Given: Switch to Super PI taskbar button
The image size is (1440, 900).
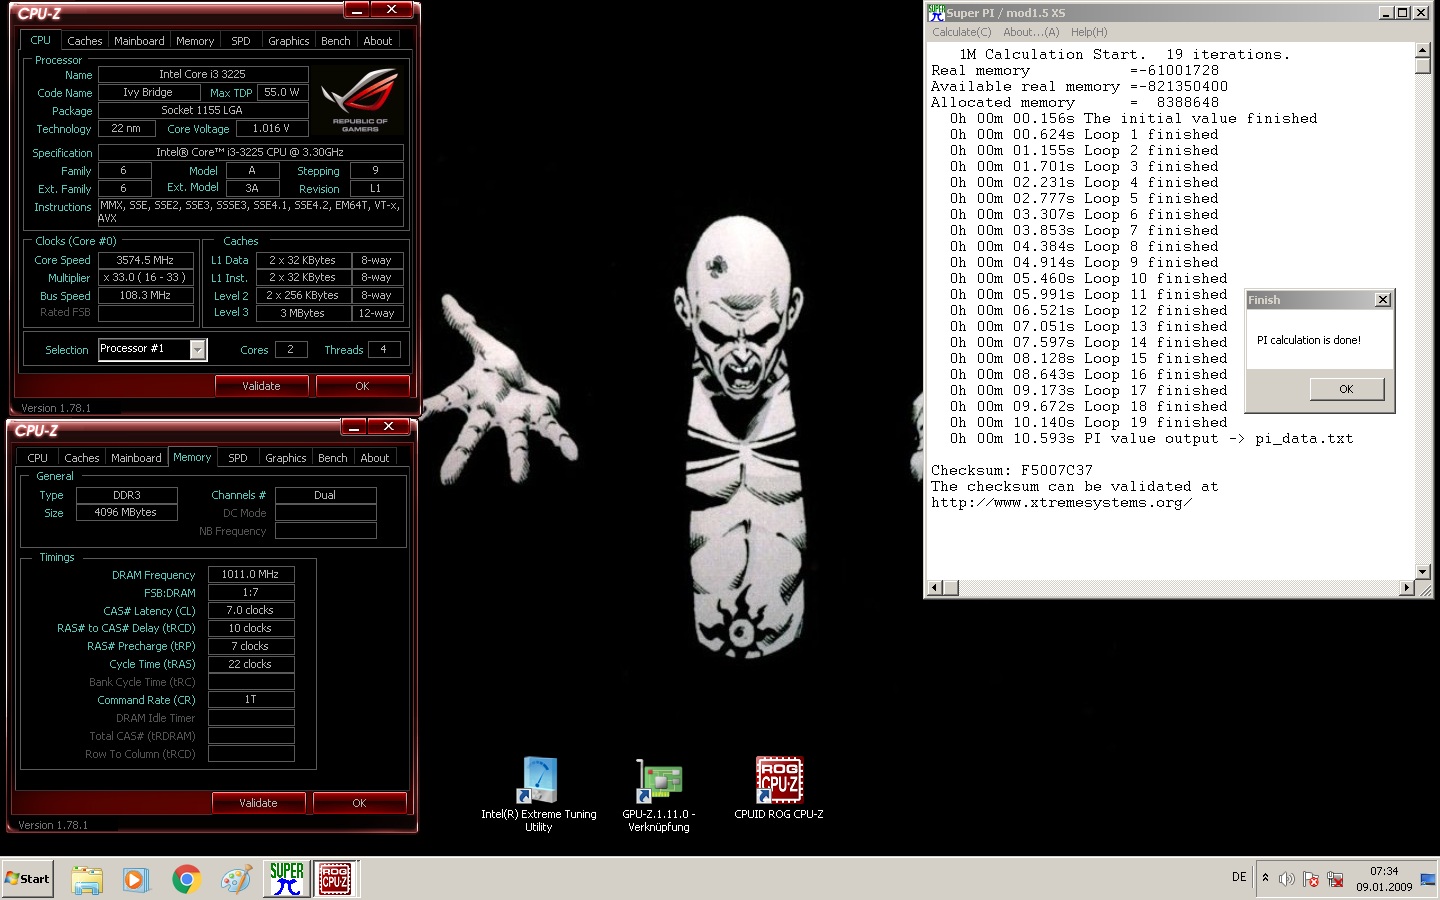Looking at the screenshot, I should point(287,879).
